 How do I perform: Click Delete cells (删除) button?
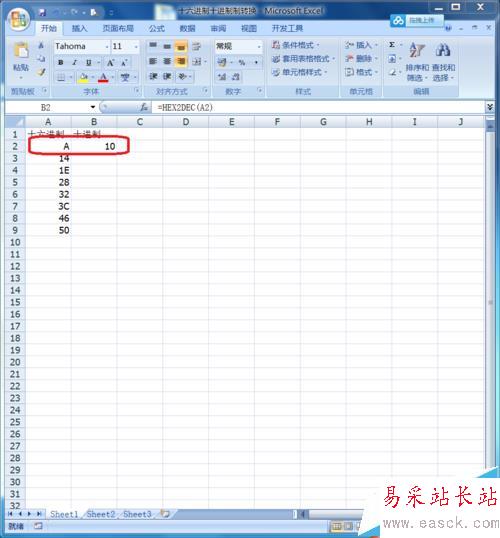coord(361,59)
